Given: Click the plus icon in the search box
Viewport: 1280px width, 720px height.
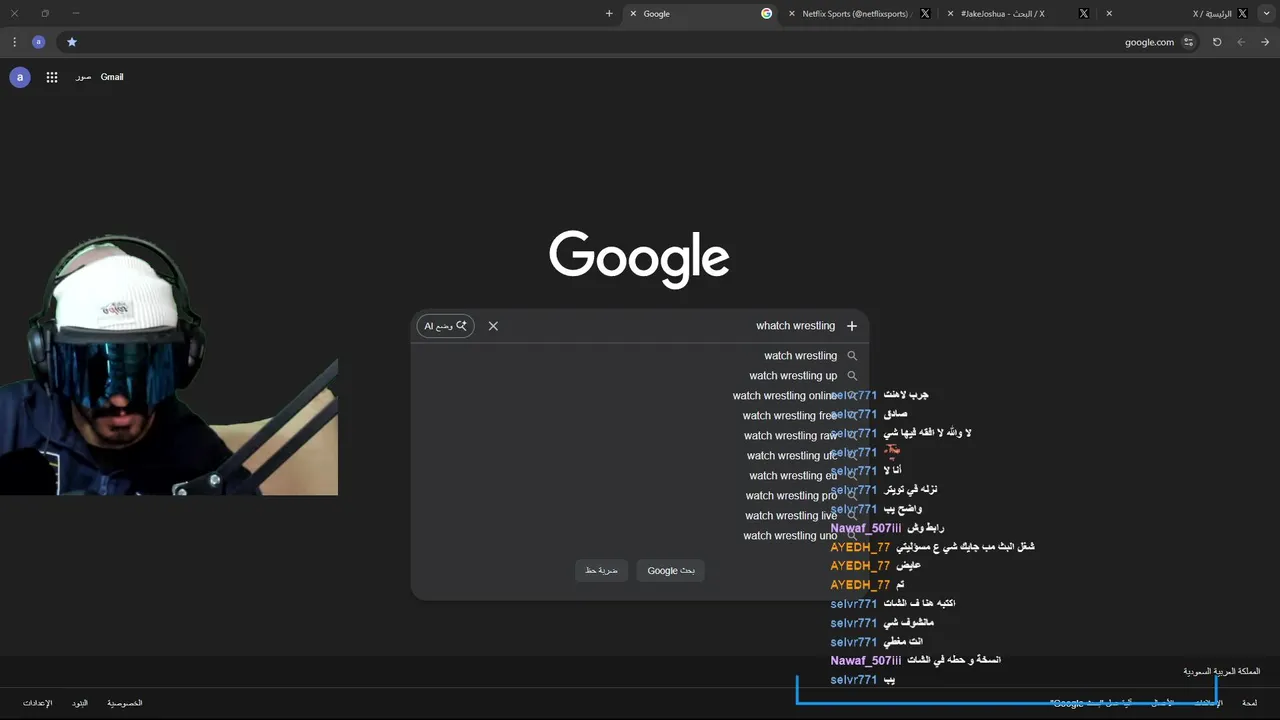Looking at the screenshot, I should pos(852,326).
